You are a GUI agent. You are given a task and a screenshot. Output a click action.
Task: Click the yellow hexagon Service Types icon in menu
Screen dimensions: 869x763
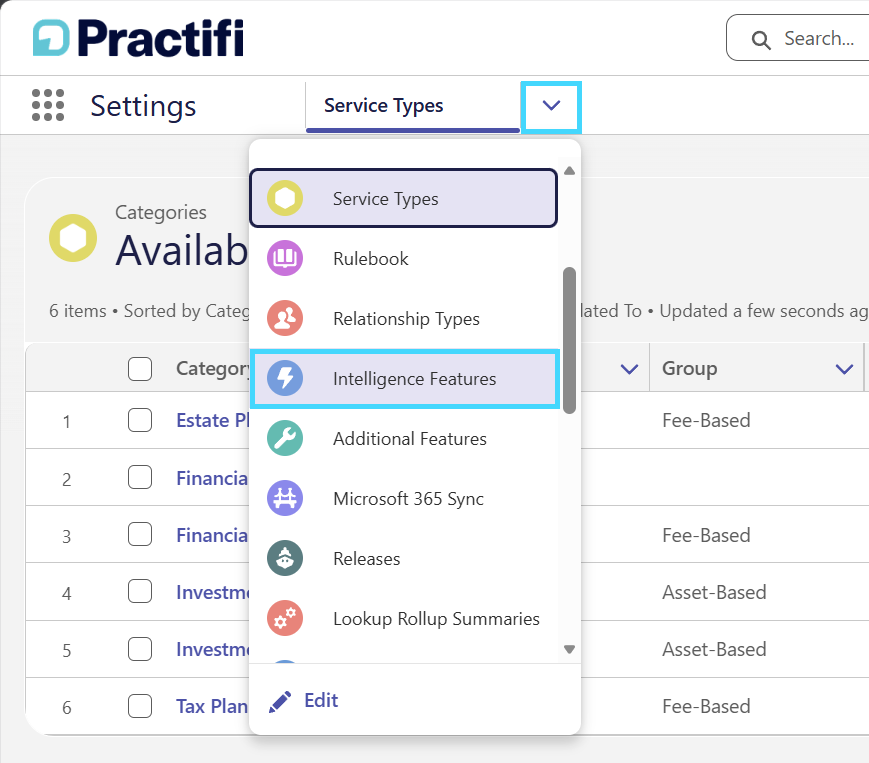click(x=285, y=198)
